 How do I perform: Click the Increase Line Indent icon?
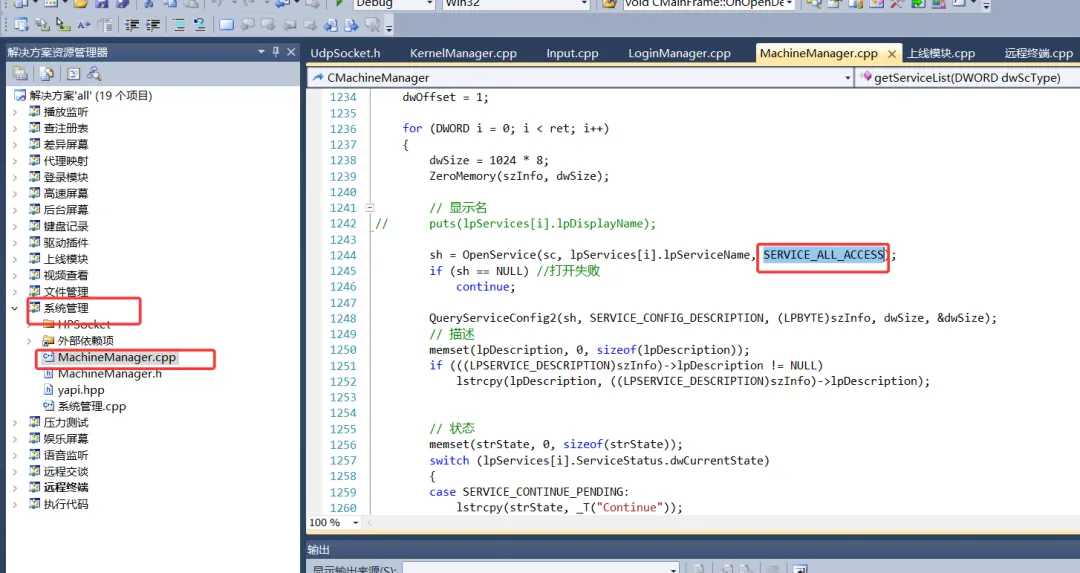[x=153, y=25]
